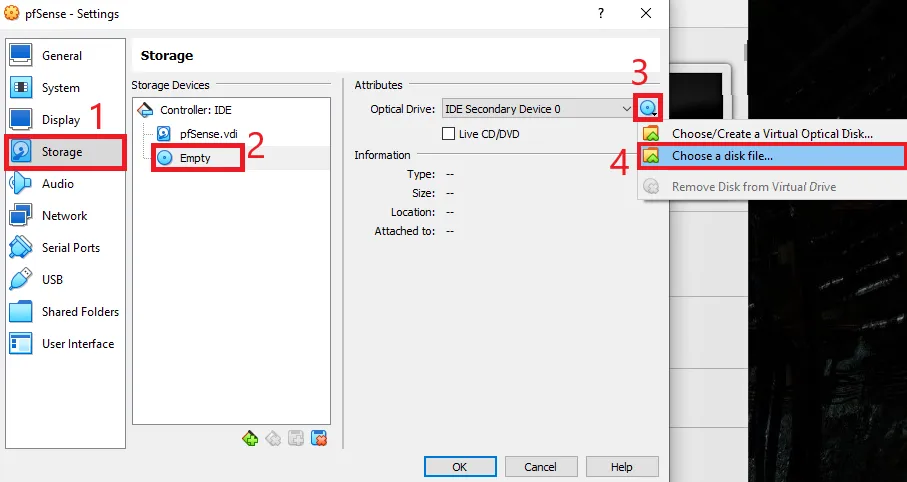Click the remove storage controller icon
907x482 pixels.
point(273,438)
